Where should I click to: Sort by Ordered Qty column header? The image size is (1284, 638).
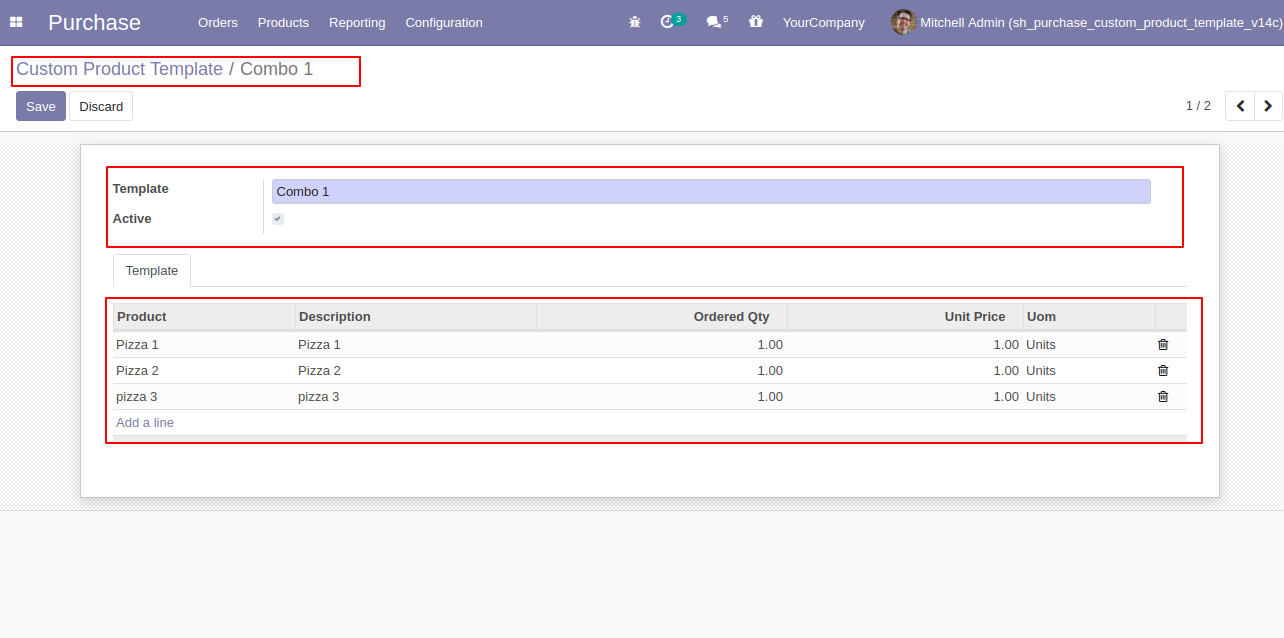[662, 317]
